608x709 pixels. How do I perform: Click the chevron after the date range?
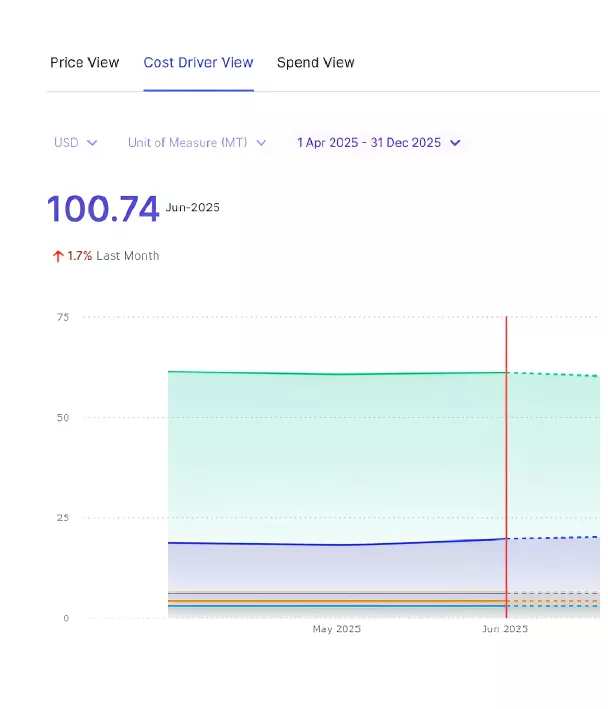455,143
